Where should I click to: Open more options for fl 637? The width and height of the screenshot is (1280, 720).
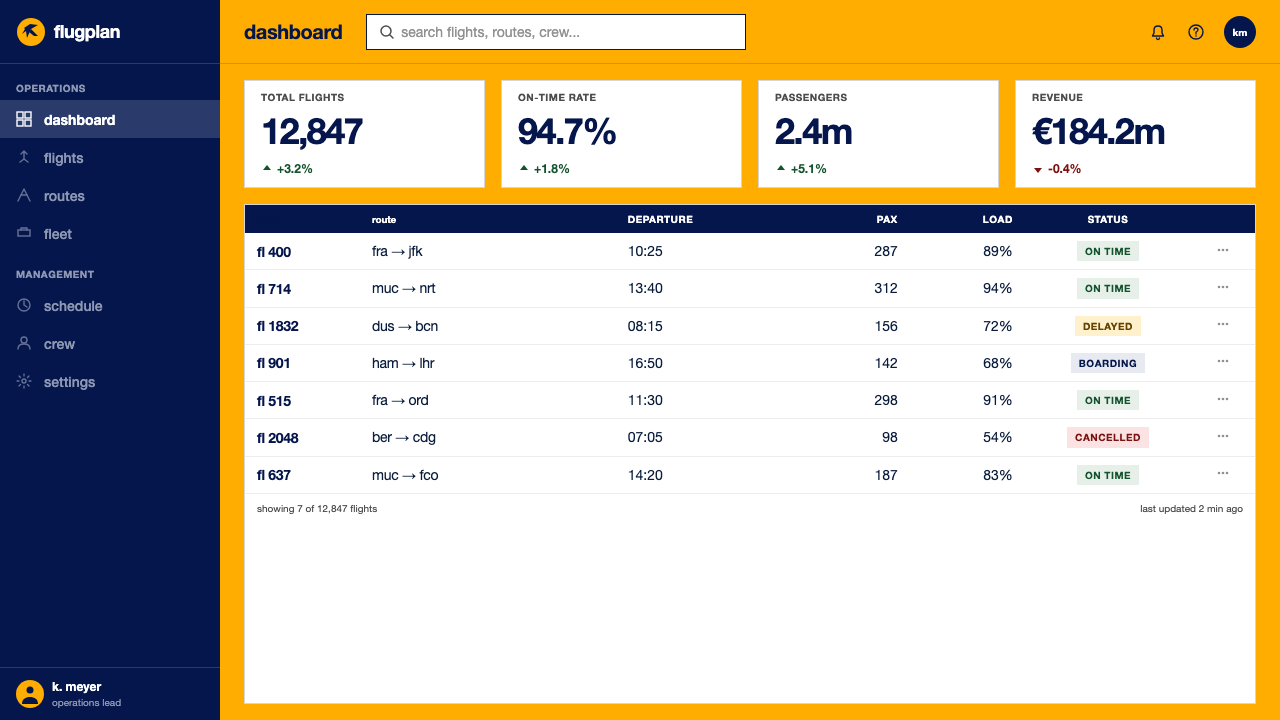[1223, 473]
